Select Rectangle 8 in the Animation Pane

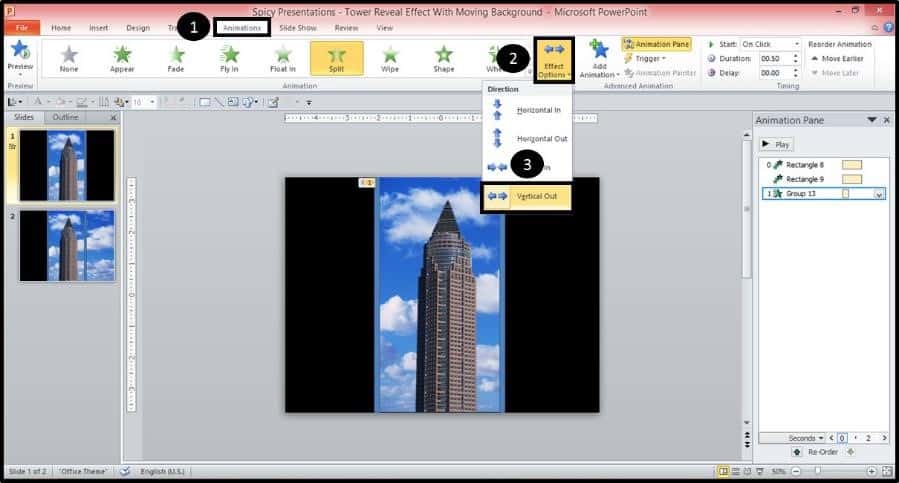click(823, 165)
